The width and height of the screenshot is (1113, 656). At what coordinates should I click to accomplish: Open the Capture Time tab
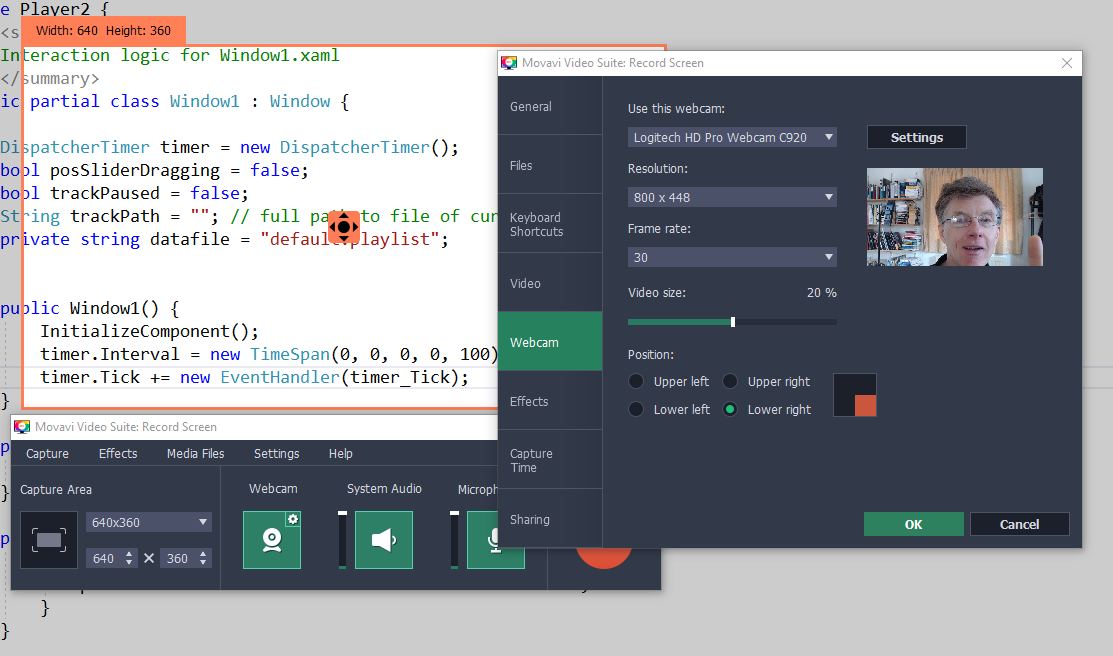tap(550, 460)
